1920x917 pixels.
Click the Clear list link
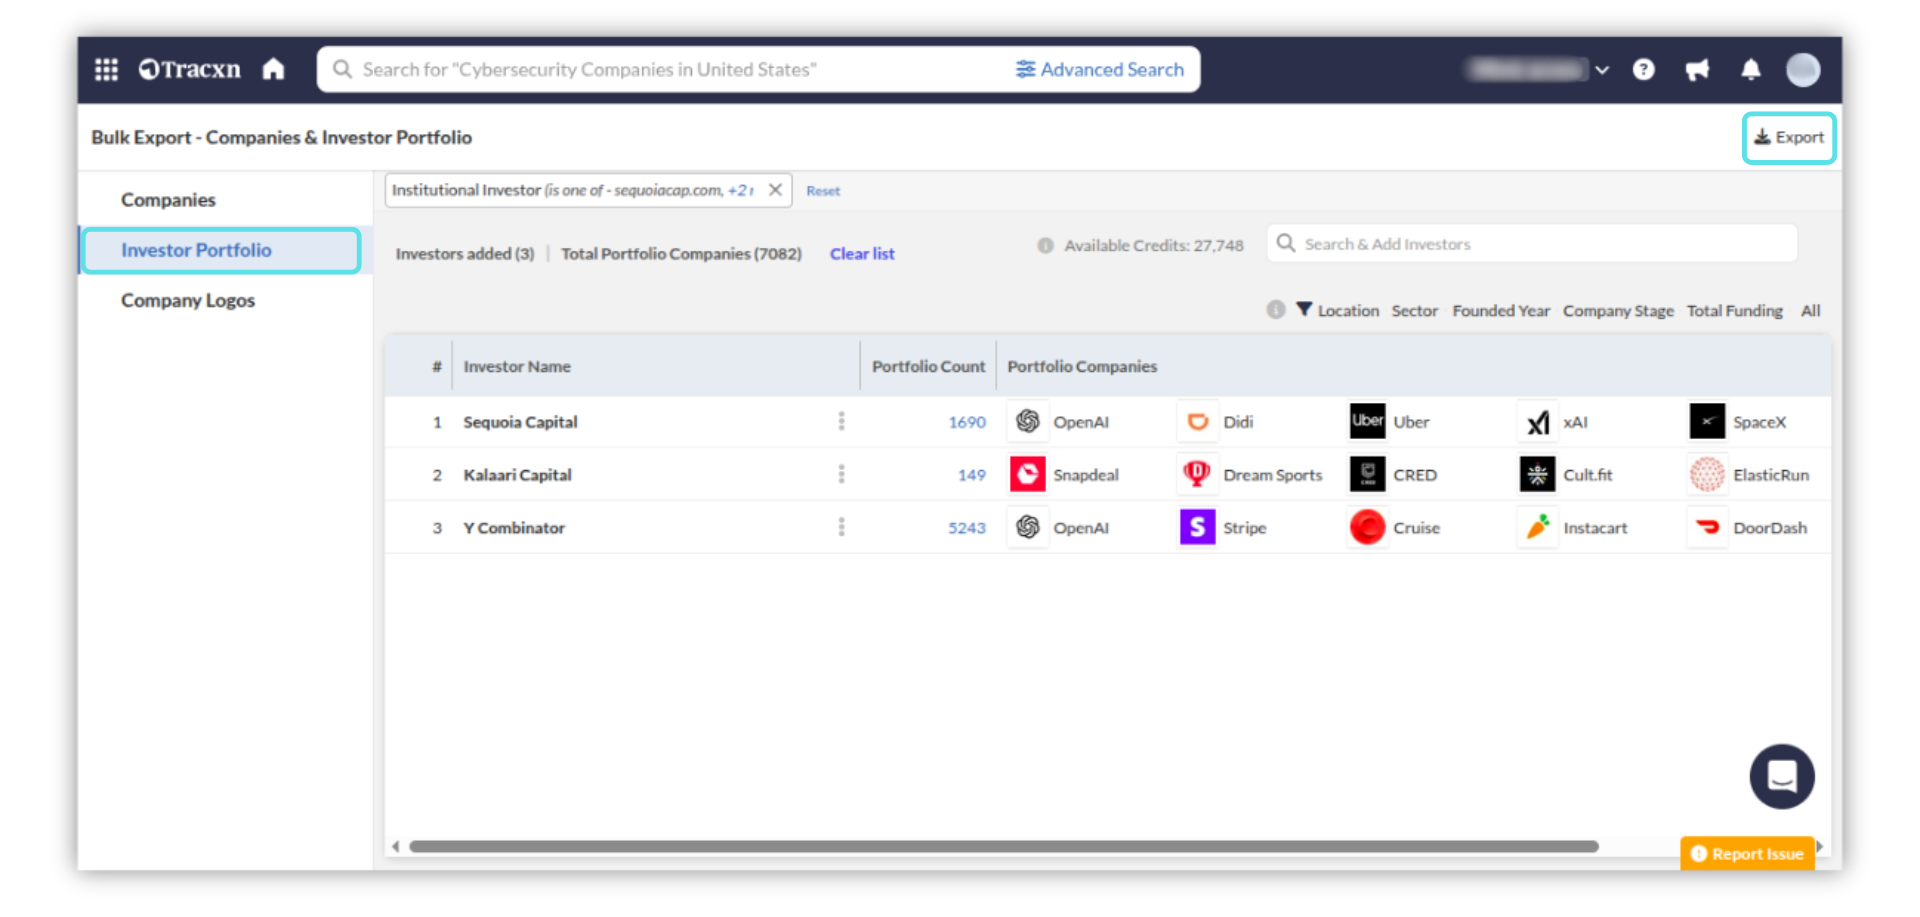[x=861, y=254]
